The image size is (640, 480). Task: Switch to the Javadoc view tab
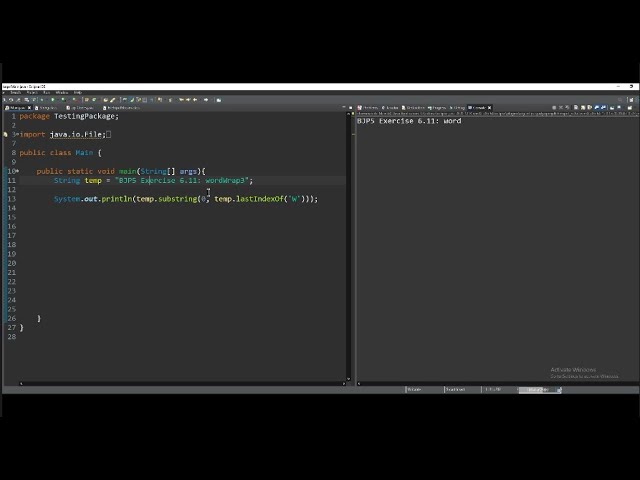390,108
